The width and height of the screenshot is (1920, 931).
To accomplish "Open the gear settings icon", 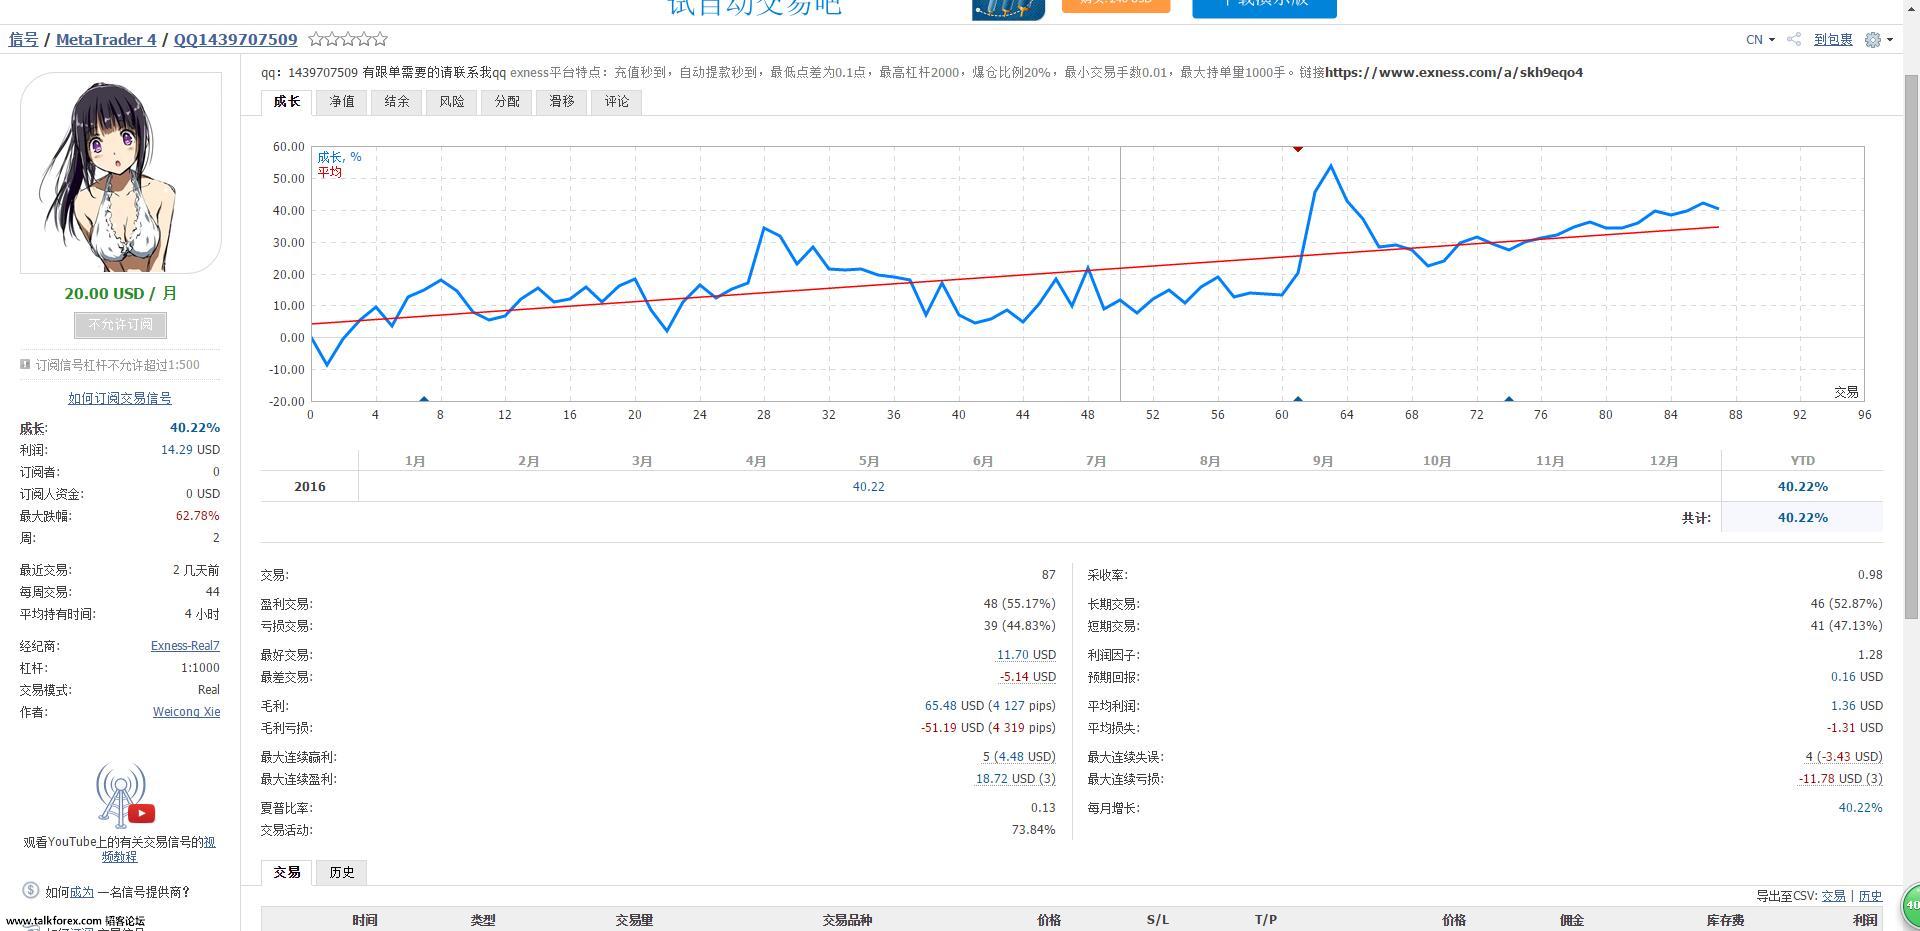I will tap(1873, 40).
